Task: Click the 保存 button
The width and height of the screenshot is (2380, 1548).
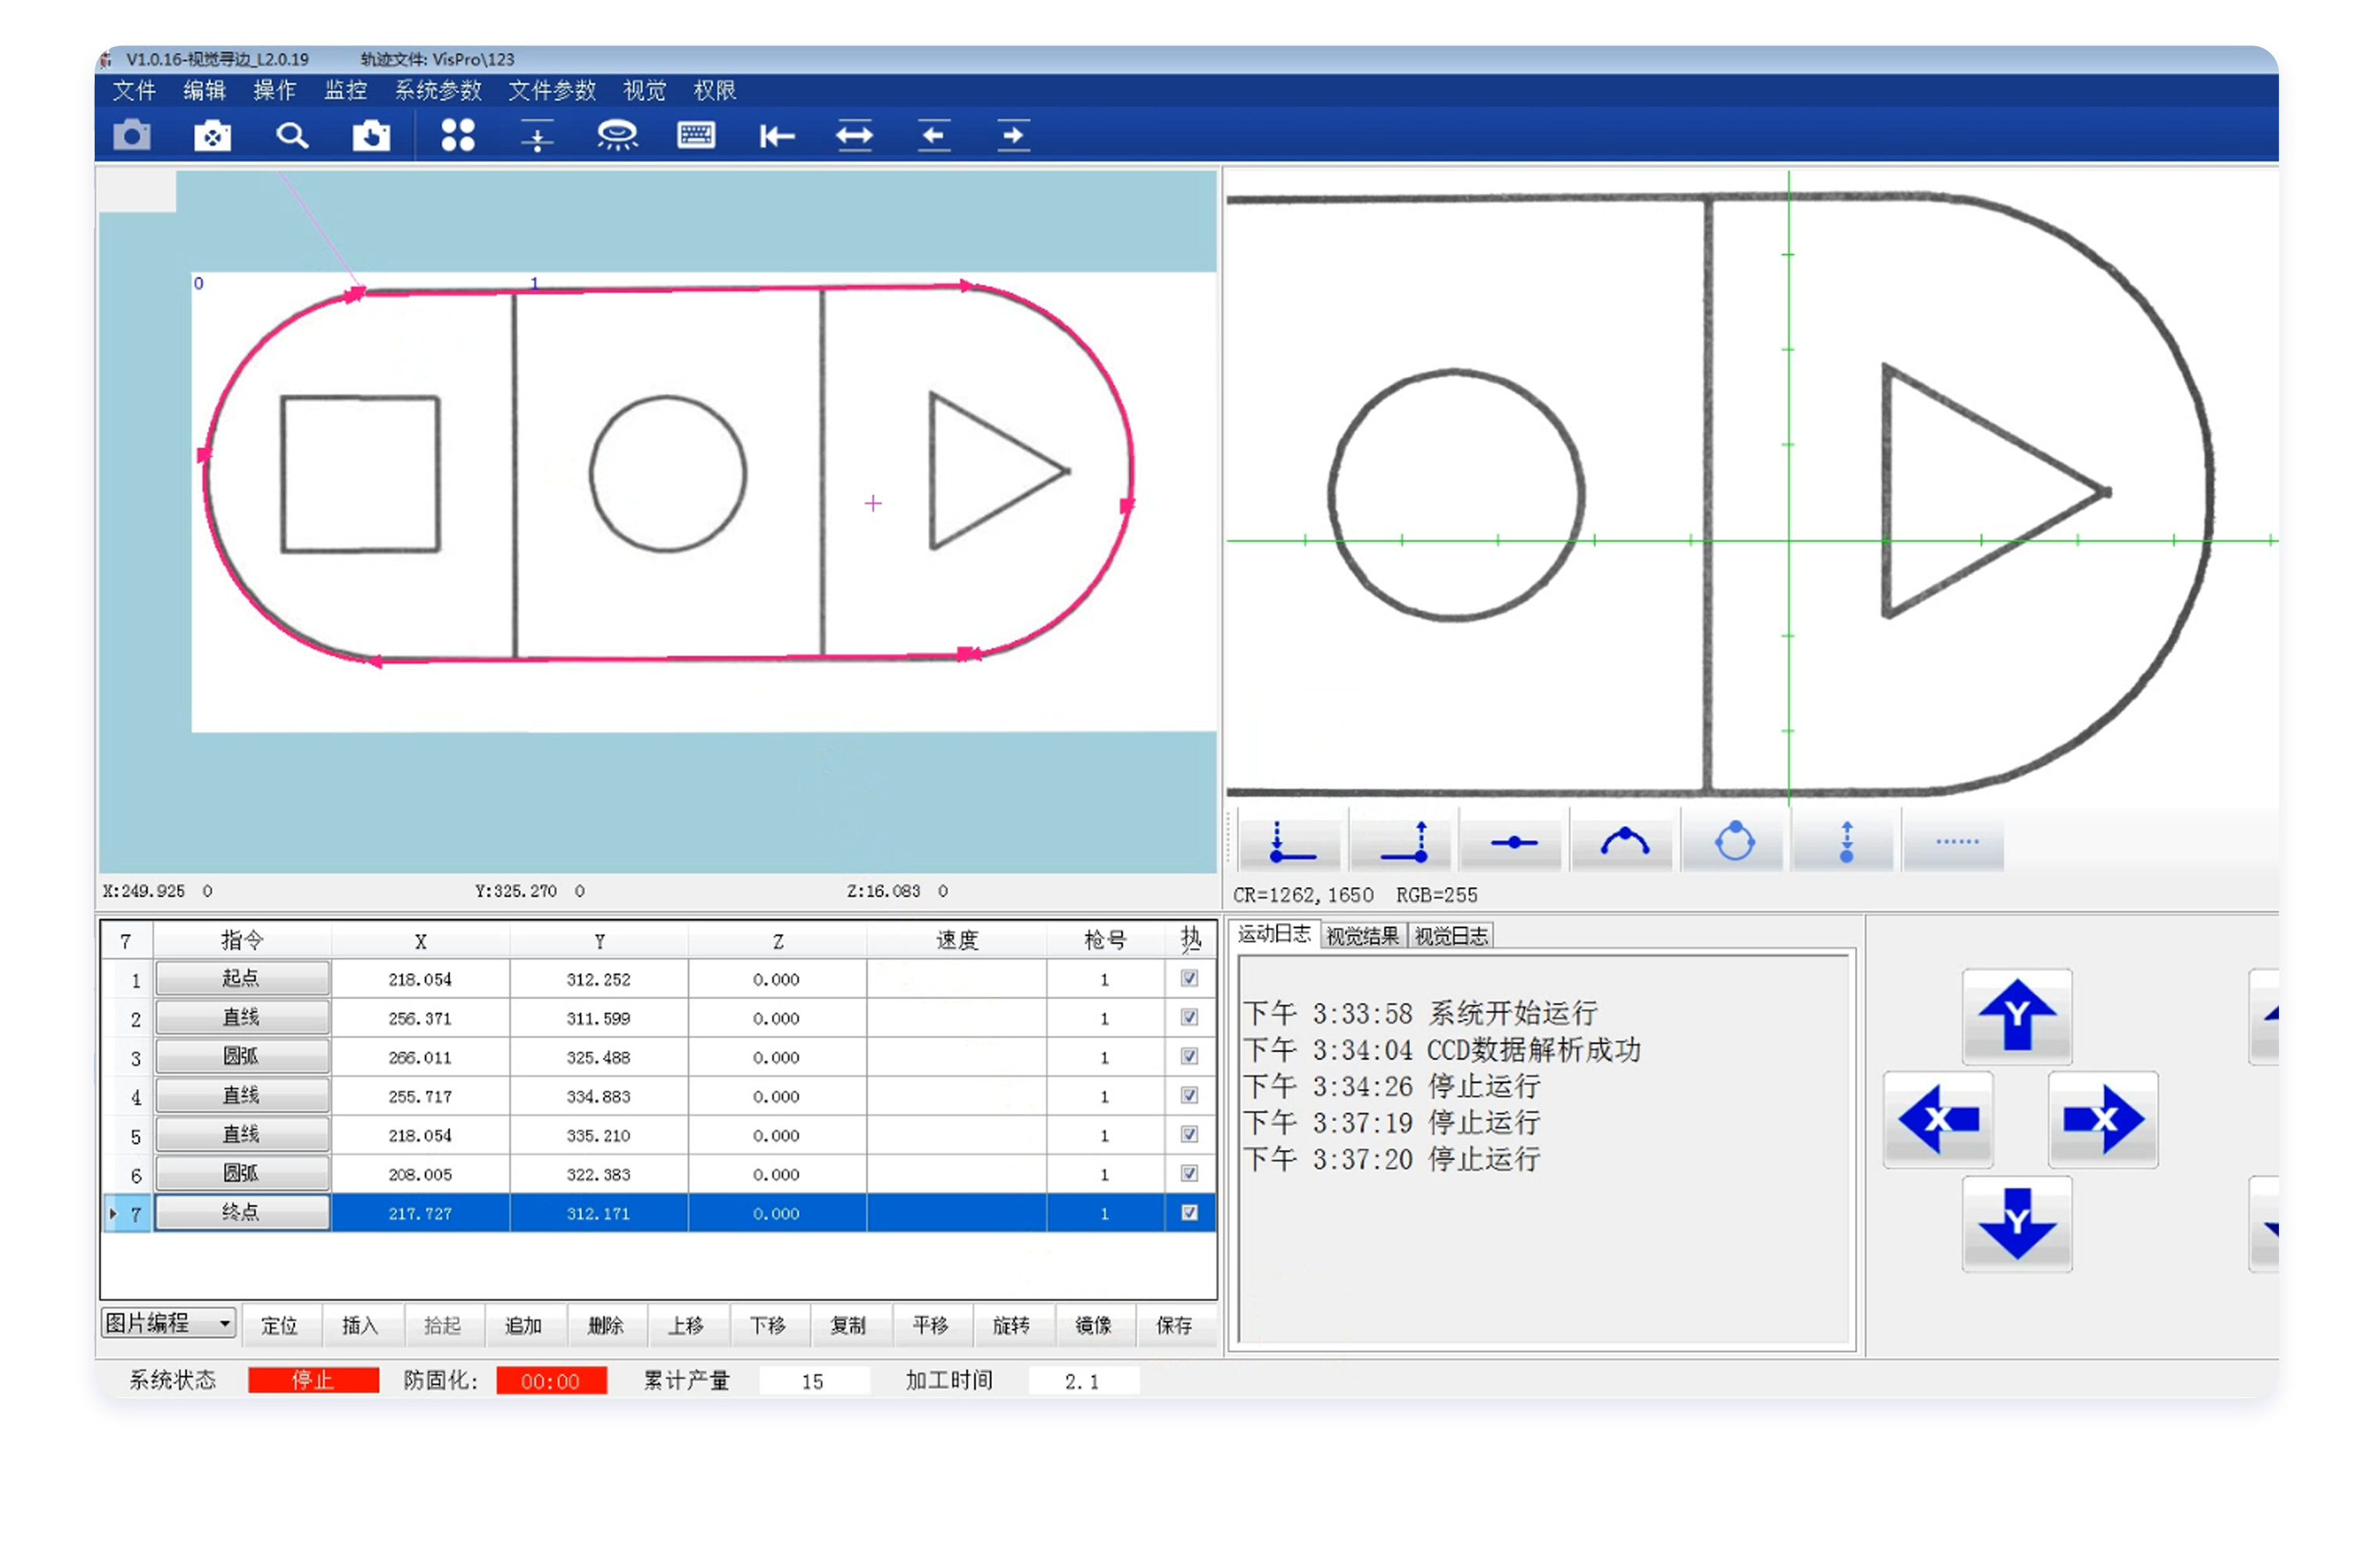Action: 1174,1325
